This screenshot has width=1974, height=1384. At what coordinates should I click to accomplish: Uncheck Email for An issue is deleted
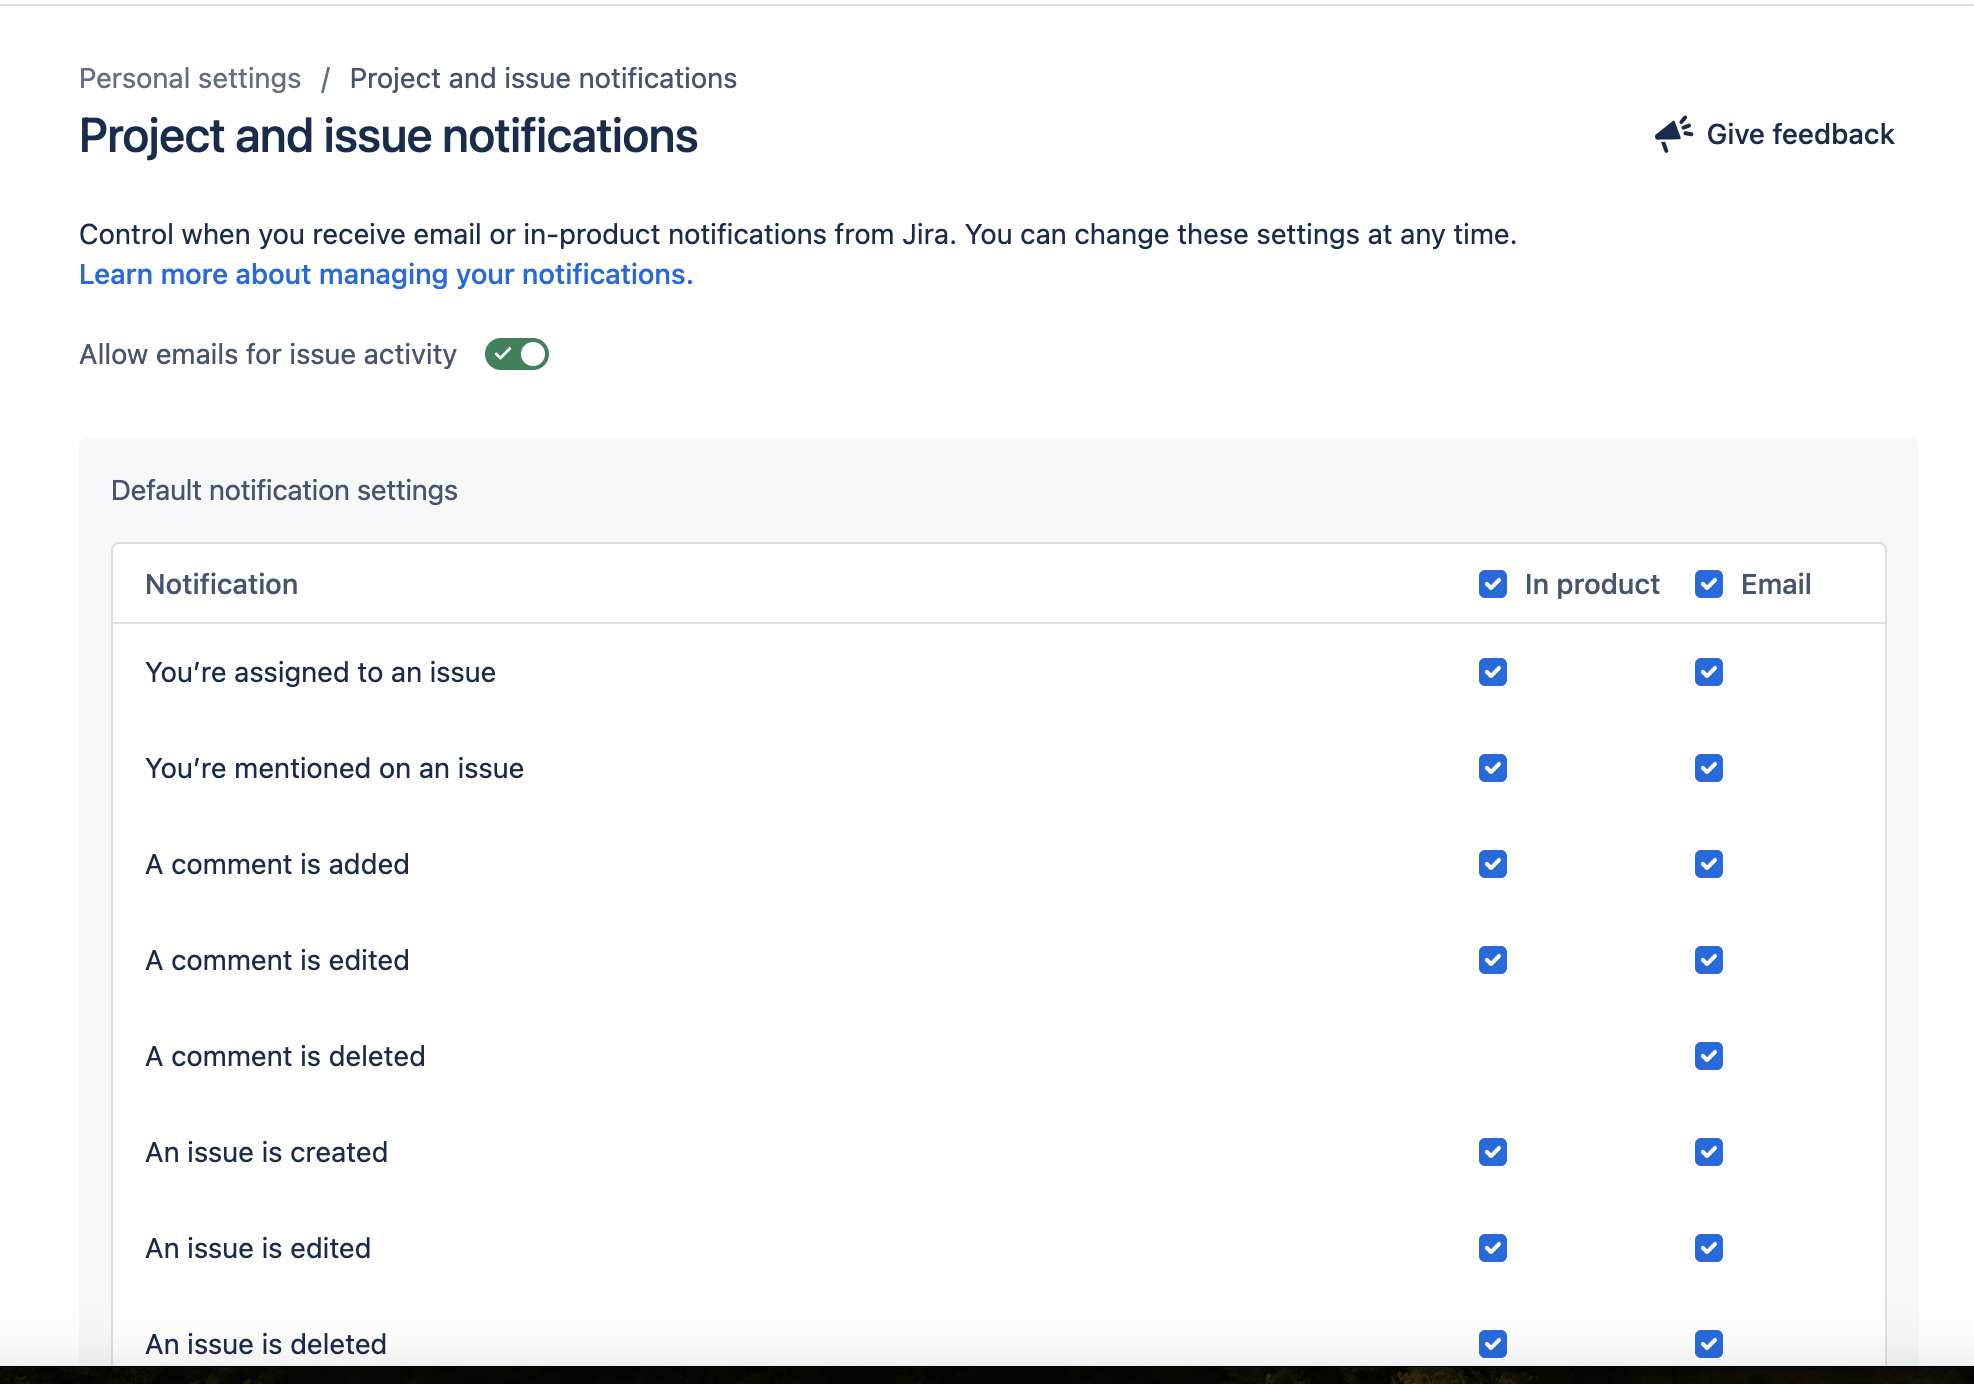[x=1709, y=1344]
